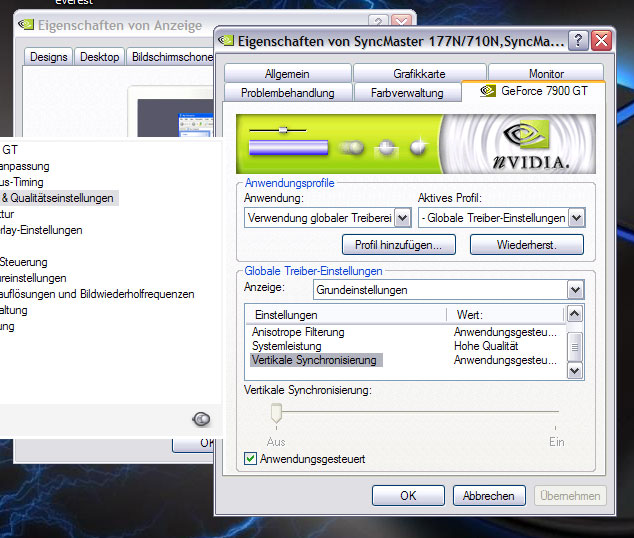
Task: Open Desktop tab in Anzeige window
Action: pos(99,57)
